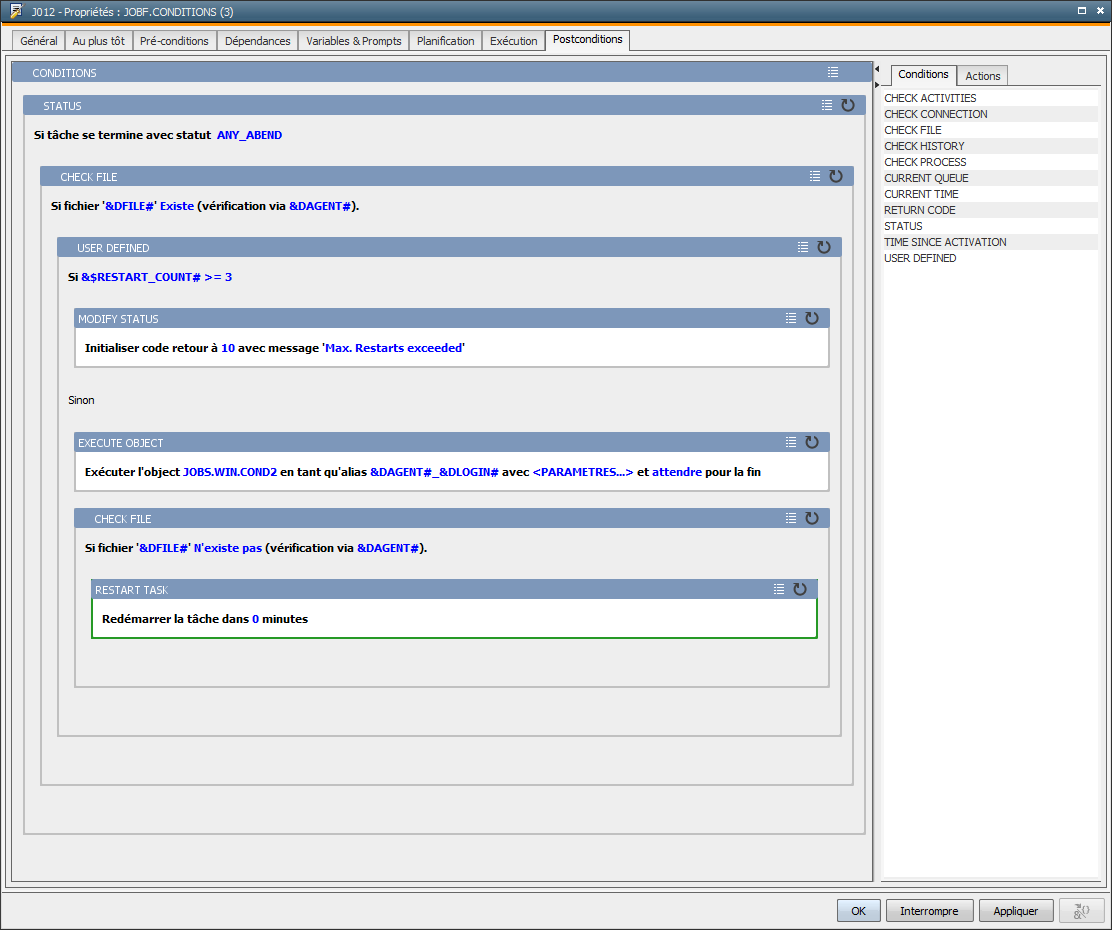
Task: Click the Interrompre button
Action: tap(929, 911)
